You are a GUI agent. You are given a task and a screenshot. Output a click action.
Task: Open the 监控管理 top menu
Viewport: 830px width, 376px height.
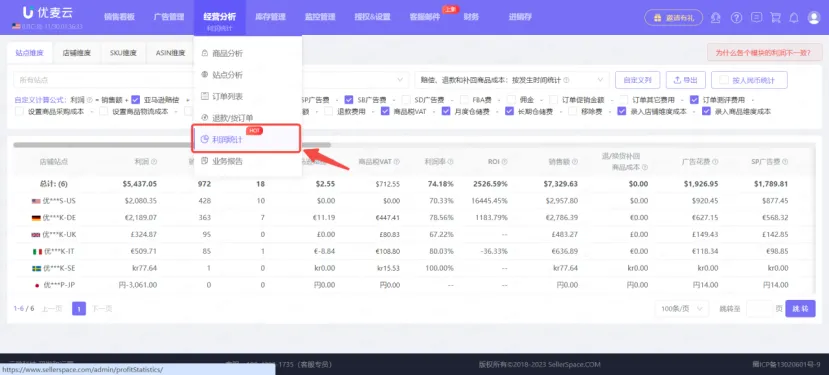tap(320, 17)
